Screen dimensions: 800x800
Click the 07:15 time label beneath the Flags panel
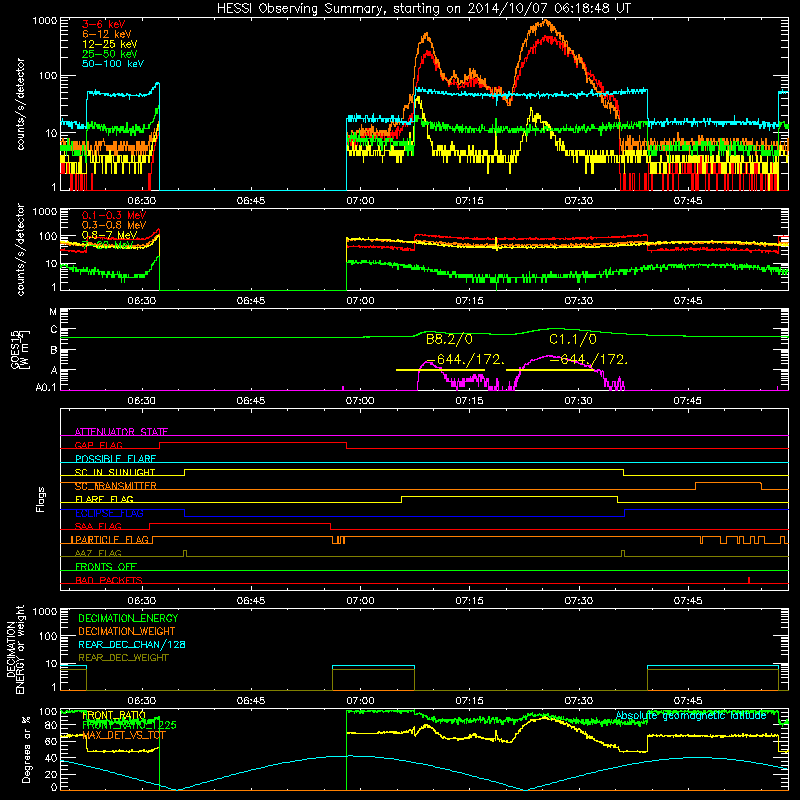click(x=469, y=601)
